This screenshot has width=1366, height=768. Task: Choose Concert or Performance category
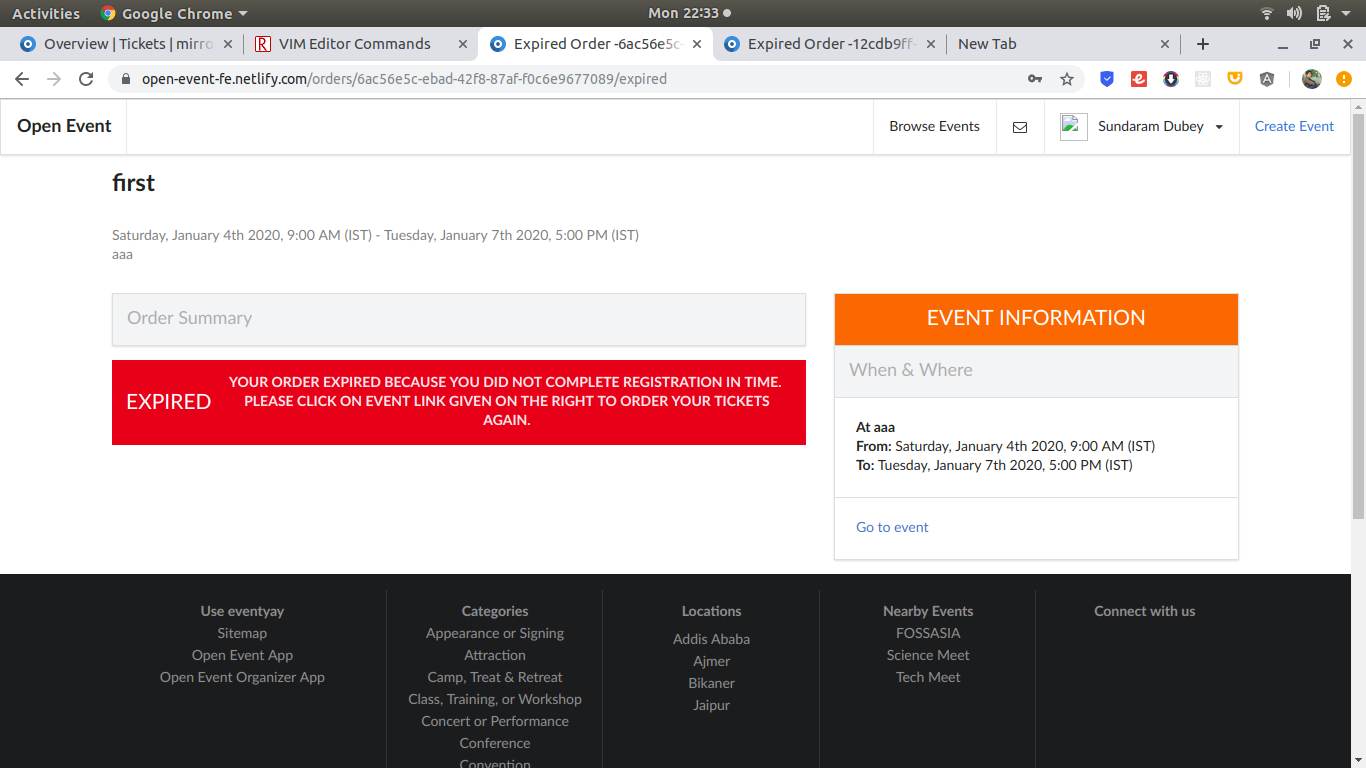(x=495, y=721)
